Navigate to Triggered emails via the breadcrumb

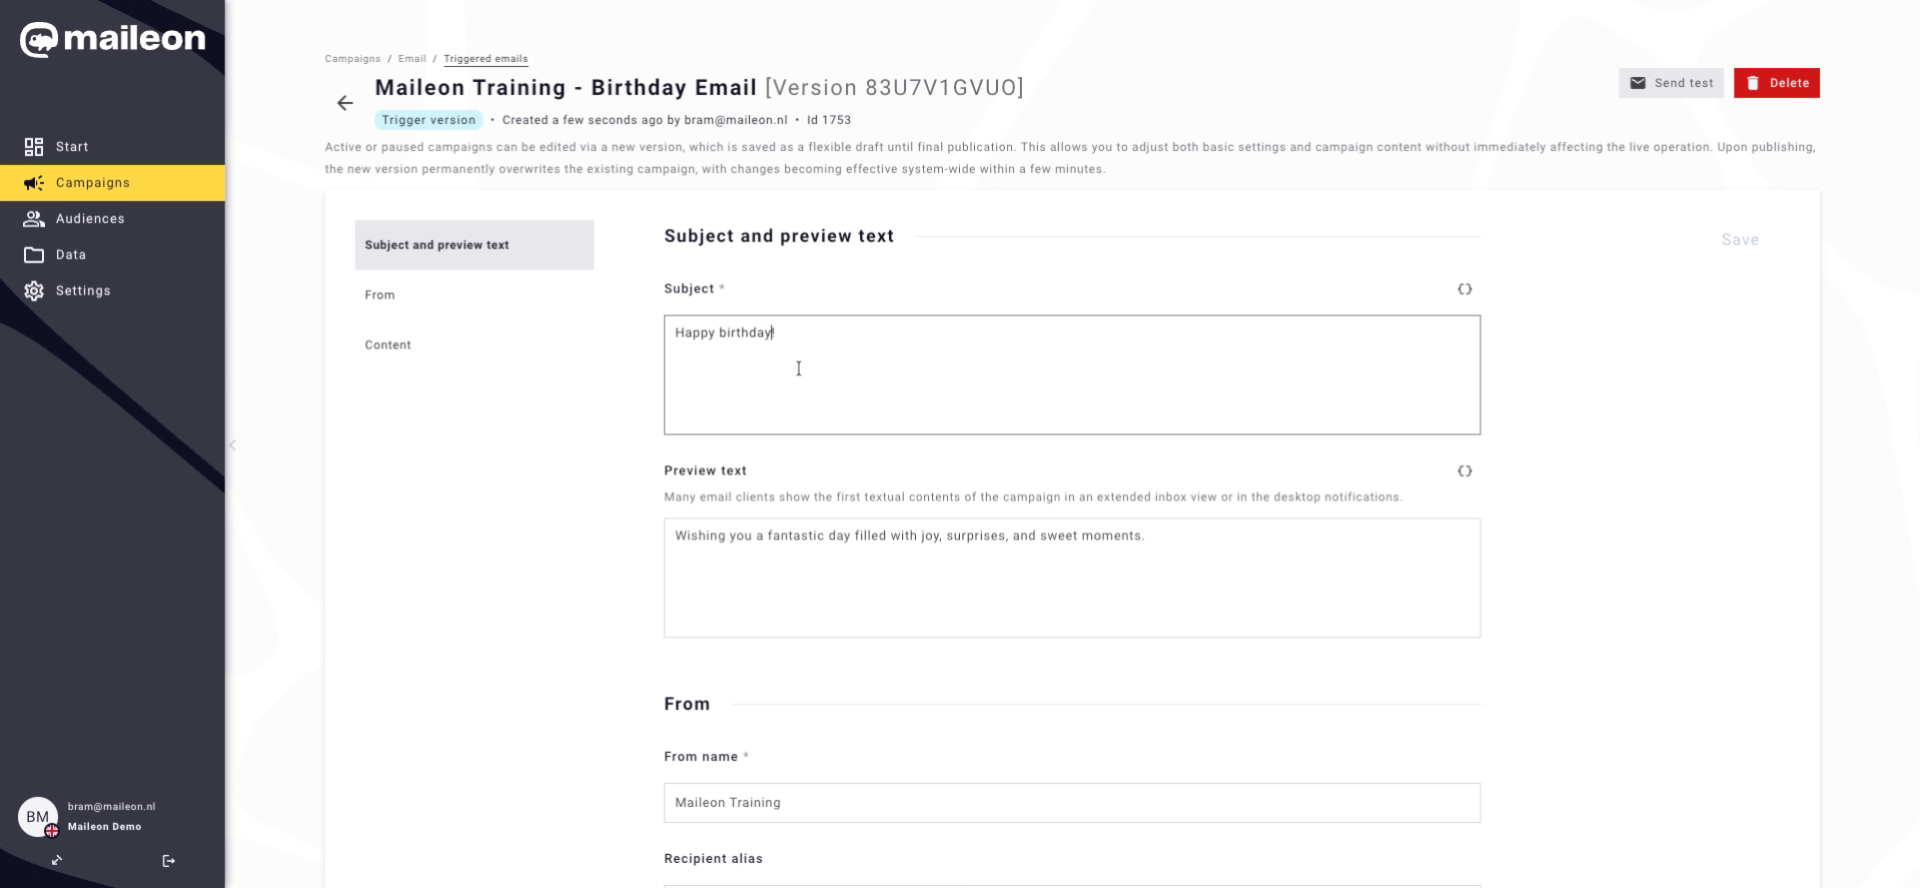(485, 59)
